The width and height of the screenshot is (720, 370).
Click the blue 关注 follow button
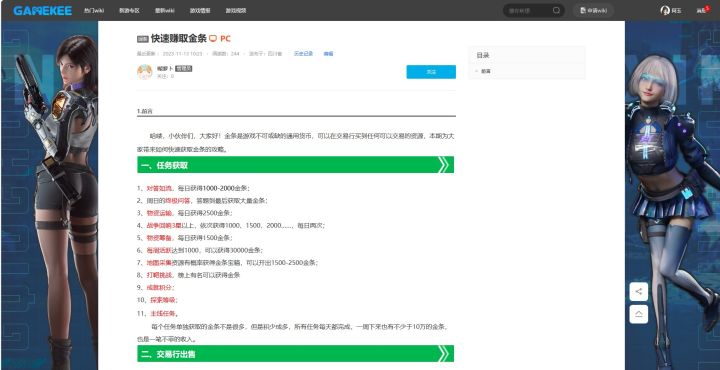pyautogui.click(x=431, y=72)
